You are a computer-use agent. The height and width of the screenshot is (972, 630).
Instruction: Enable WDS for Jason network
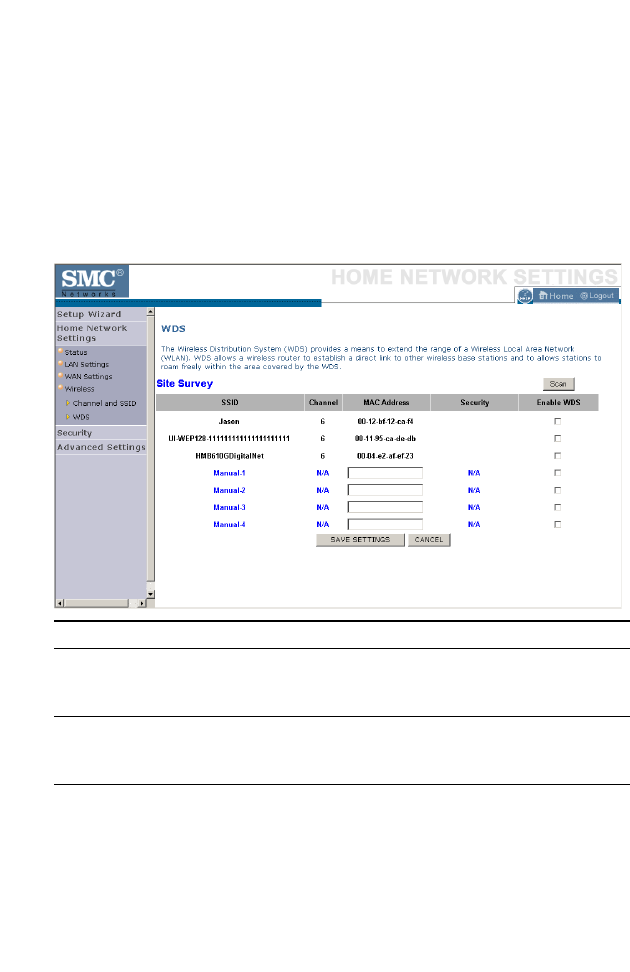[557, 421]
